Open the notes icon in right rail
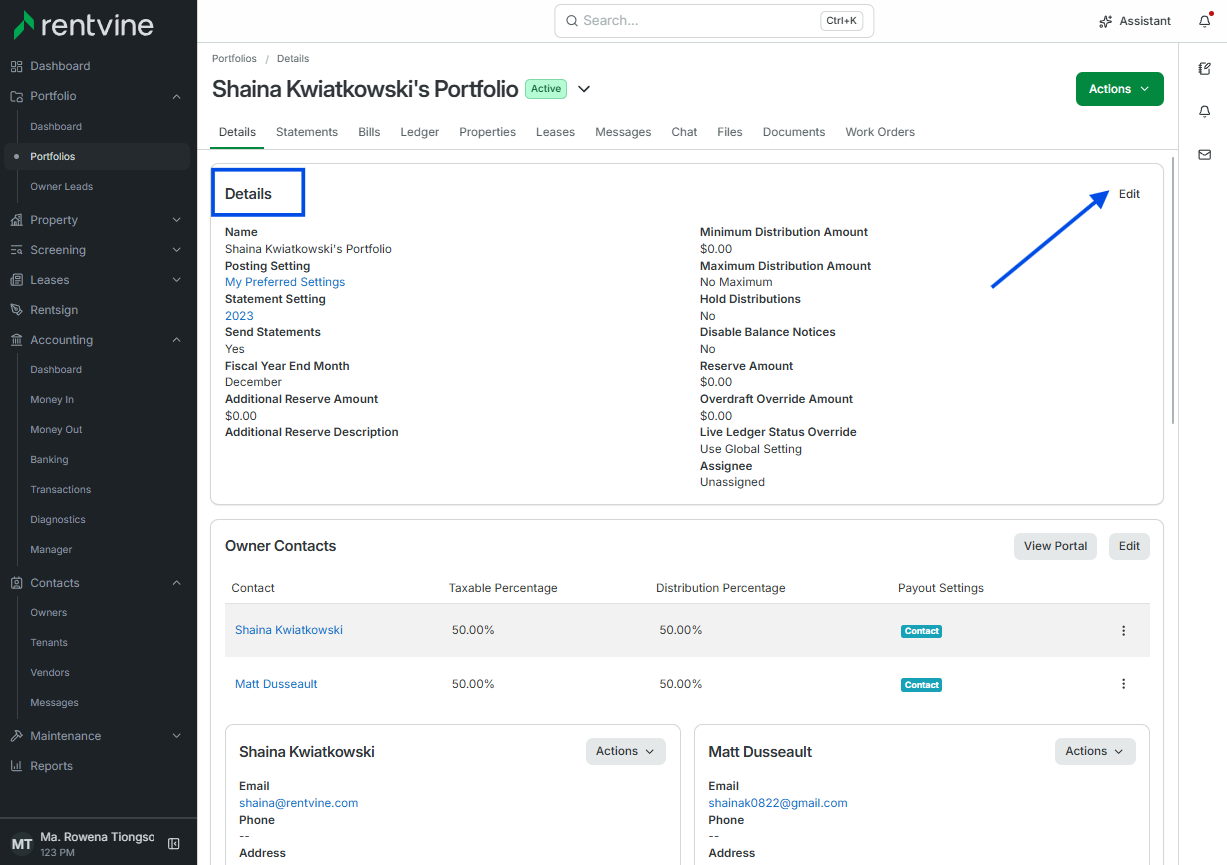 (x=1204, y=69)
